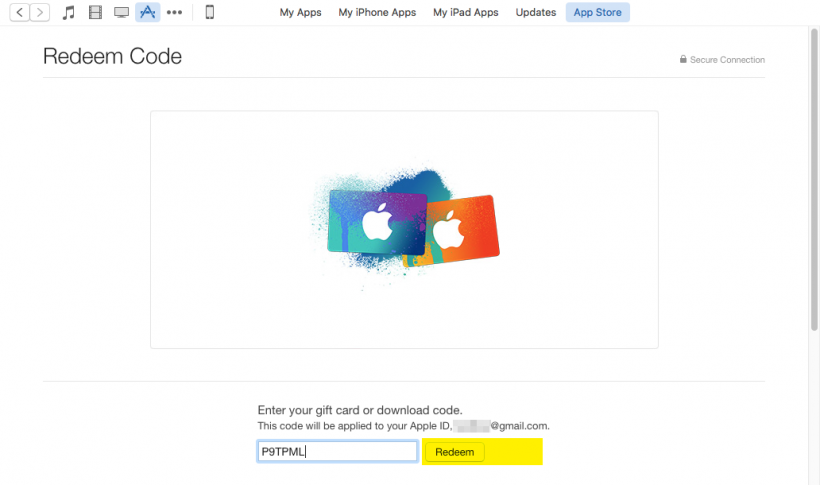Focus the gift card code text field
The height and width of the screenshot is (485, 820).
click(337, 452)
